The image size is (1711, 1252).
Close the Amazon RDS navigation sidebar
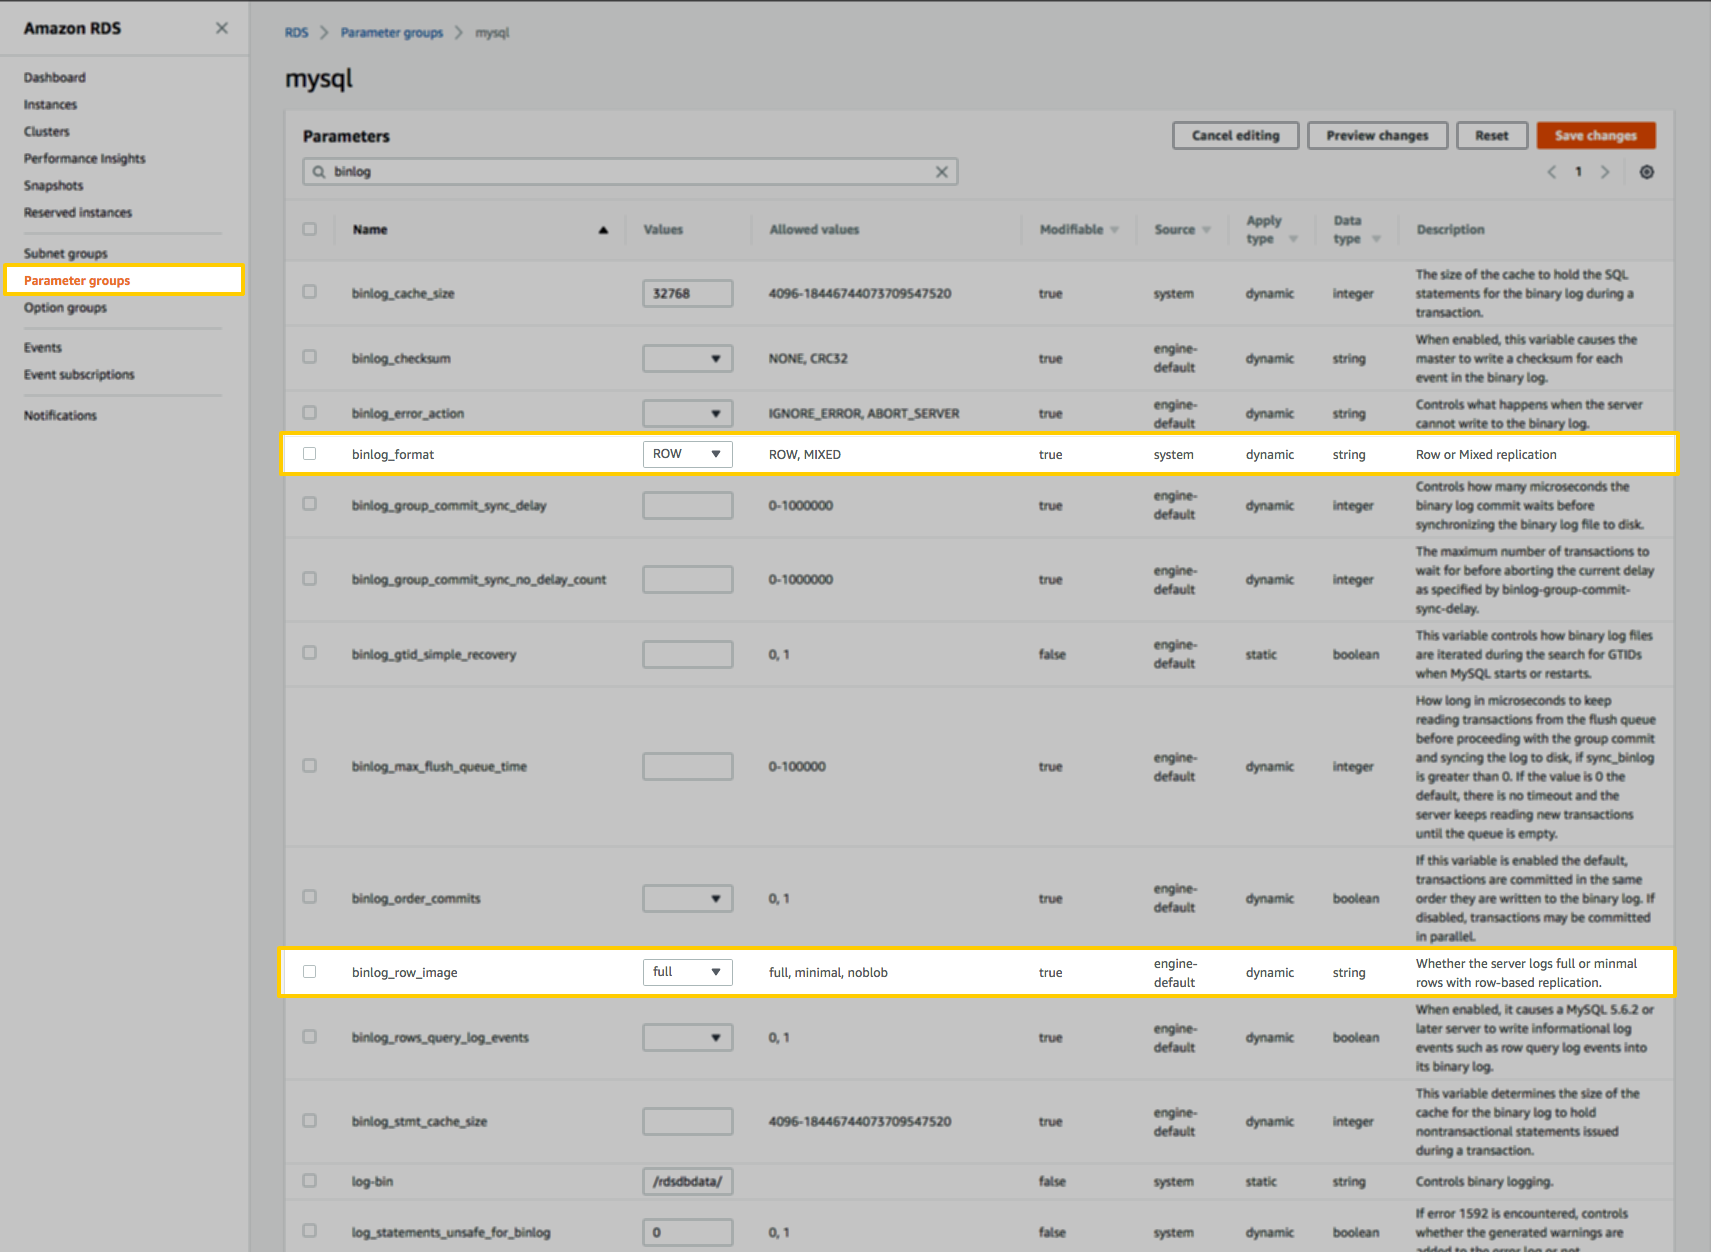(x=221, y=28)
